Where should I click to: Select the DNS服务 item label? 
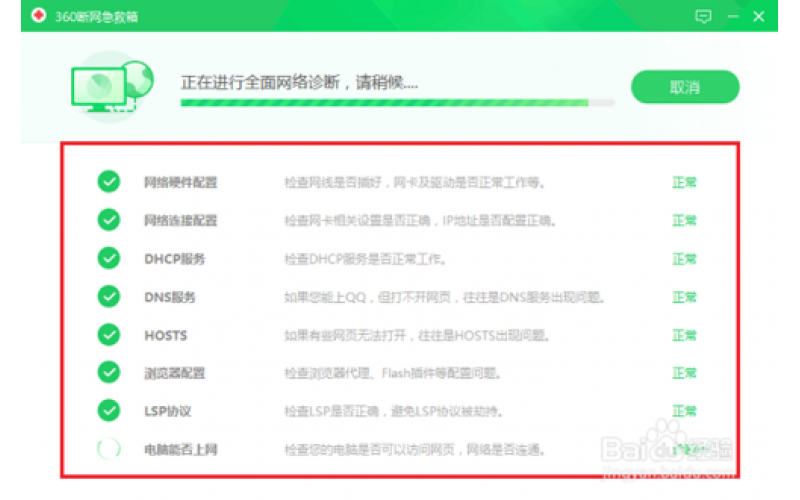170,297
